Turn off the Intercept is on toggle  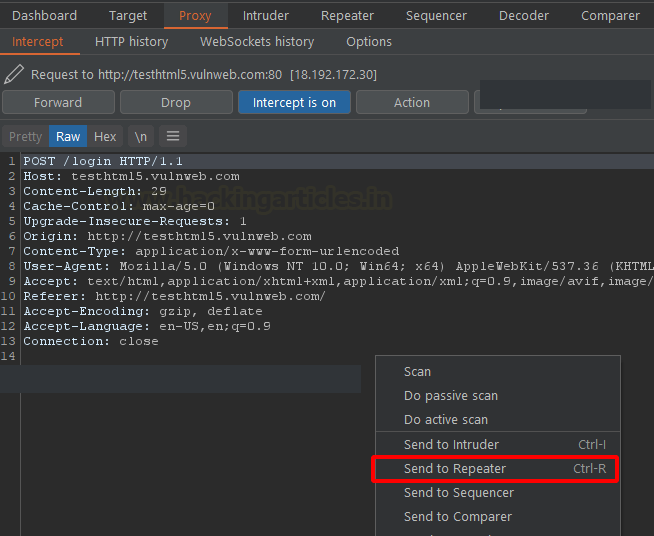pos(294,102)
